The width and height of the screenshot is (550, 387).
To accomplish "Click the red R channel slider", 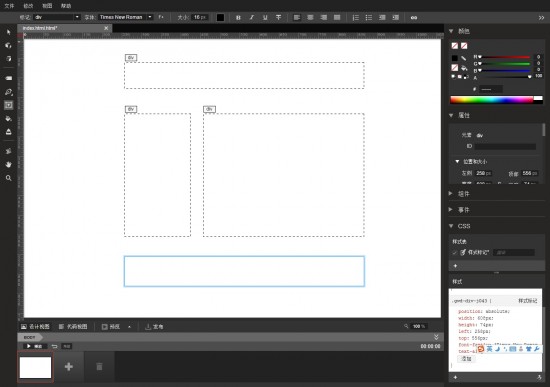I will [504, 57].
